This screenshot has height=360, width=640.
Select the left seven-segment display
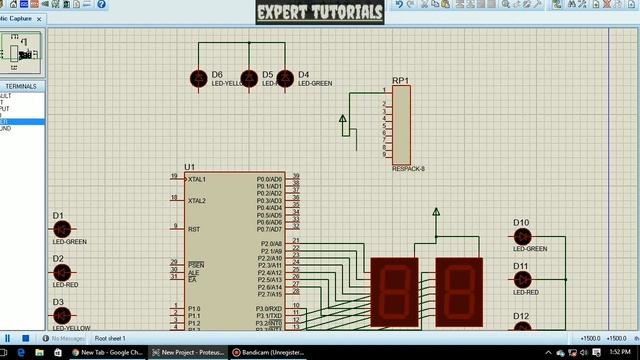click(x=394, y=292)
